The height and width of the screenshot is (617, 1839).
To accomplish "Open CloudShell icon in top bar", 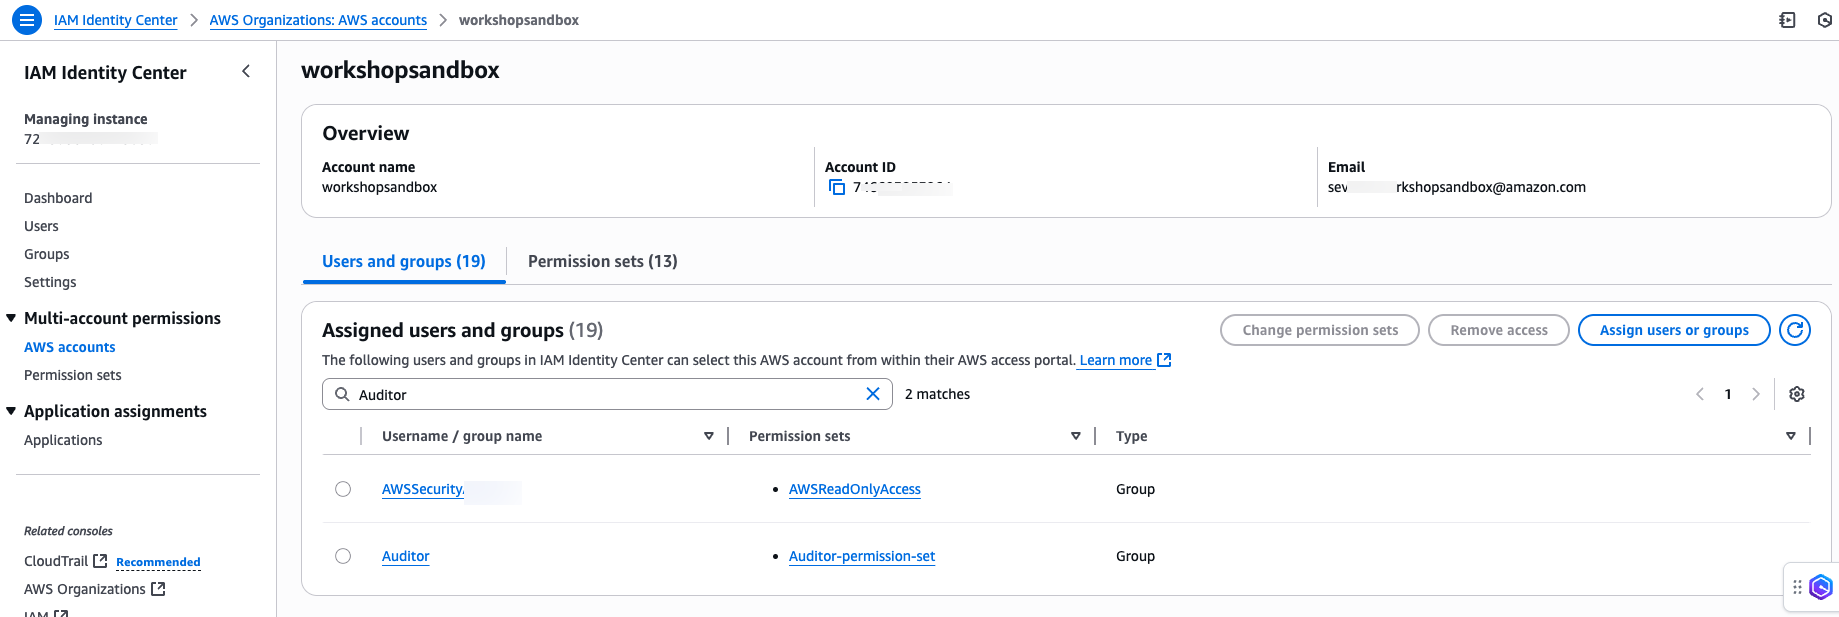I will coord(1787,20).
